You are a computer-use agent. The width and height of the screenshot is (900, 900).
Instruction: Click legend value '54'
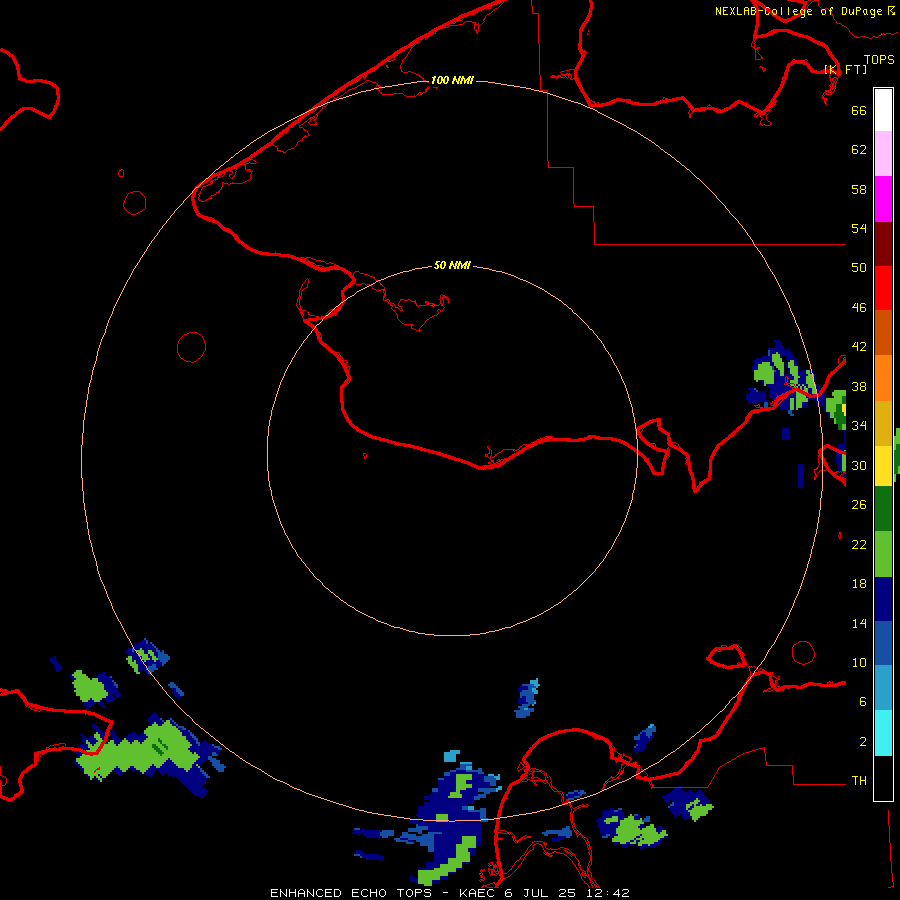point(859,228)
